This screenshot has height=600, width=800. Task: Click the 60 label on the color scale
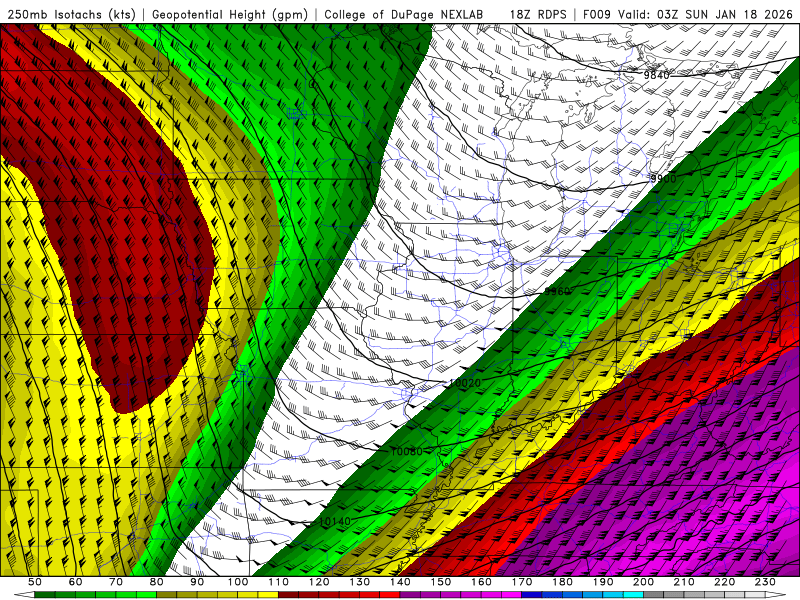(75, 582)
